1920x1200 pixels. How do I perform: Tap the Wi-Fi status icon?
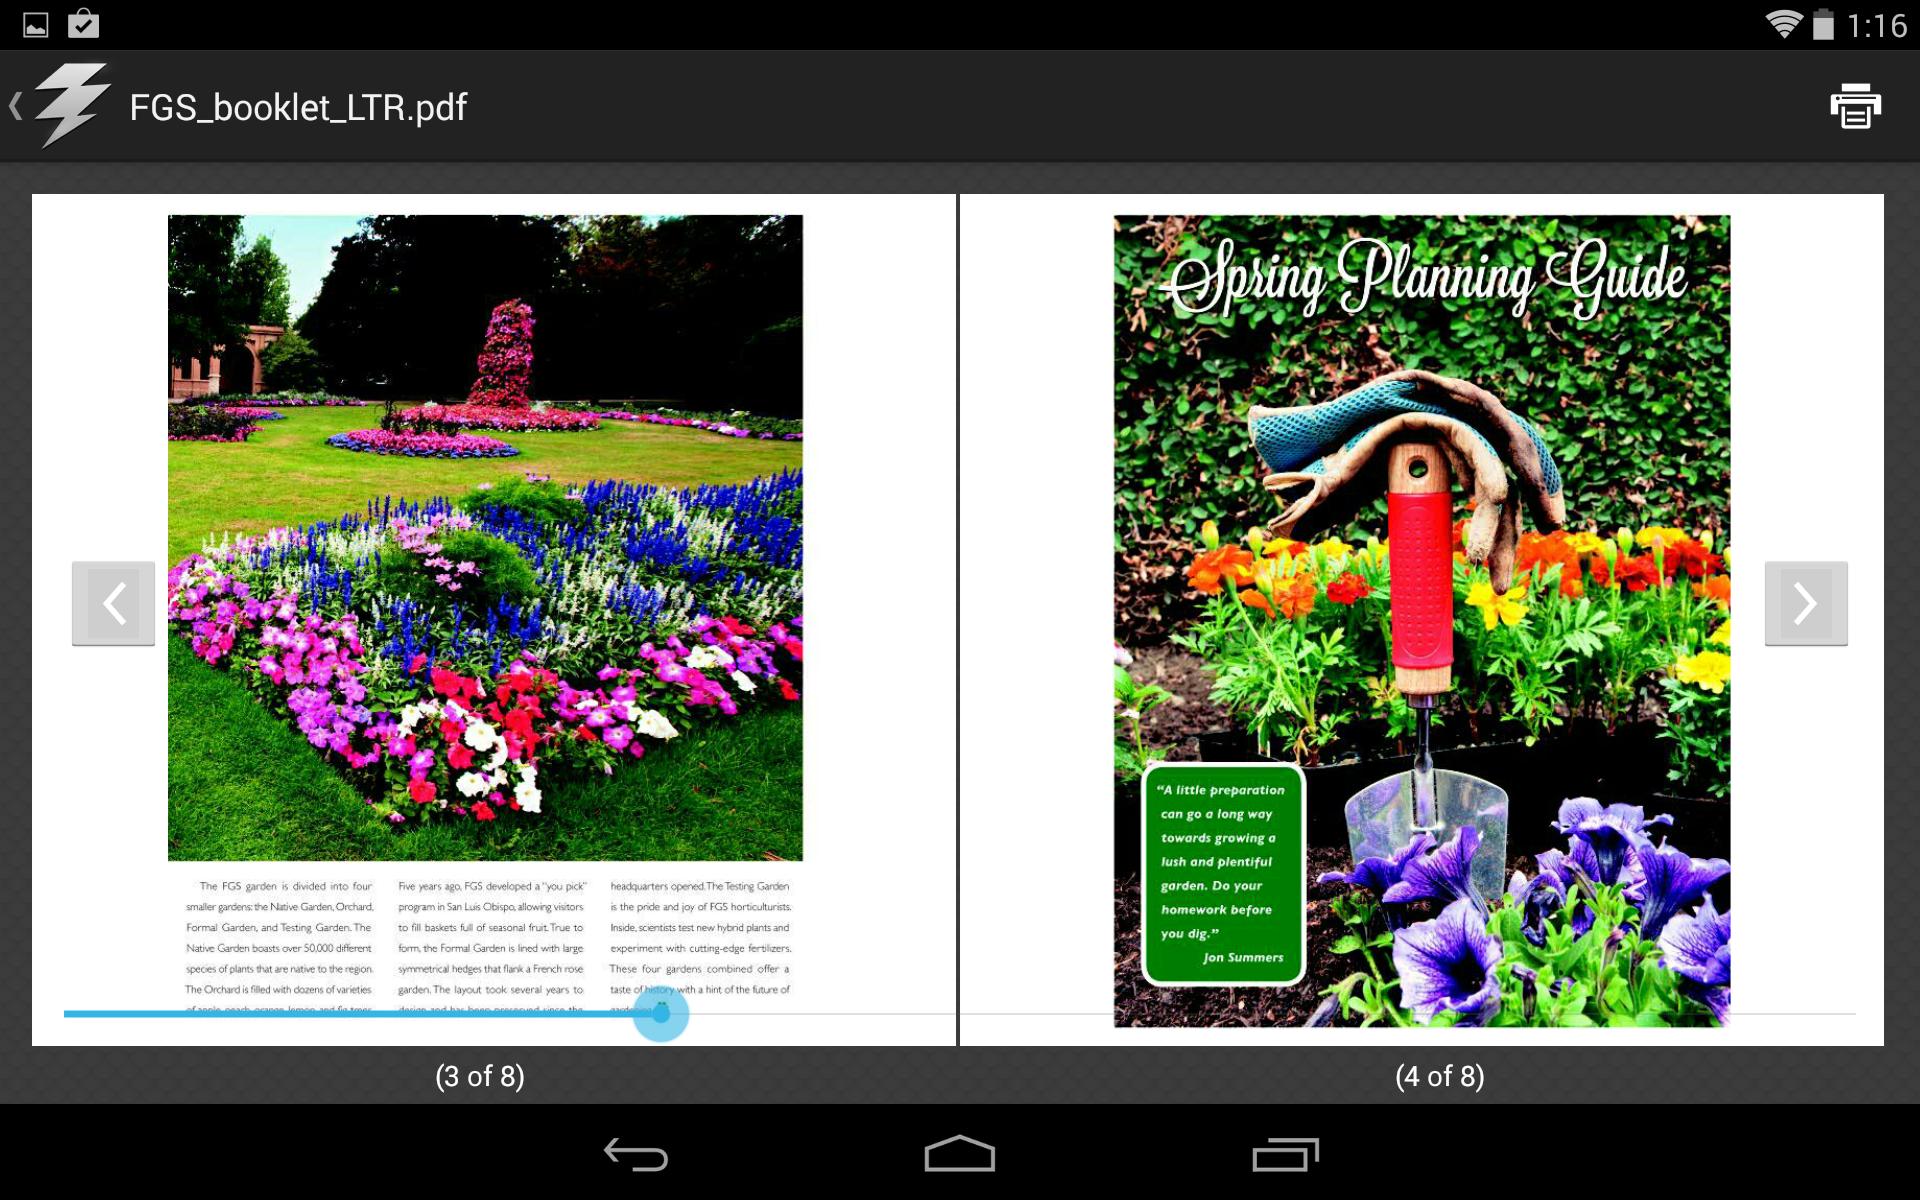point(1783,24)
